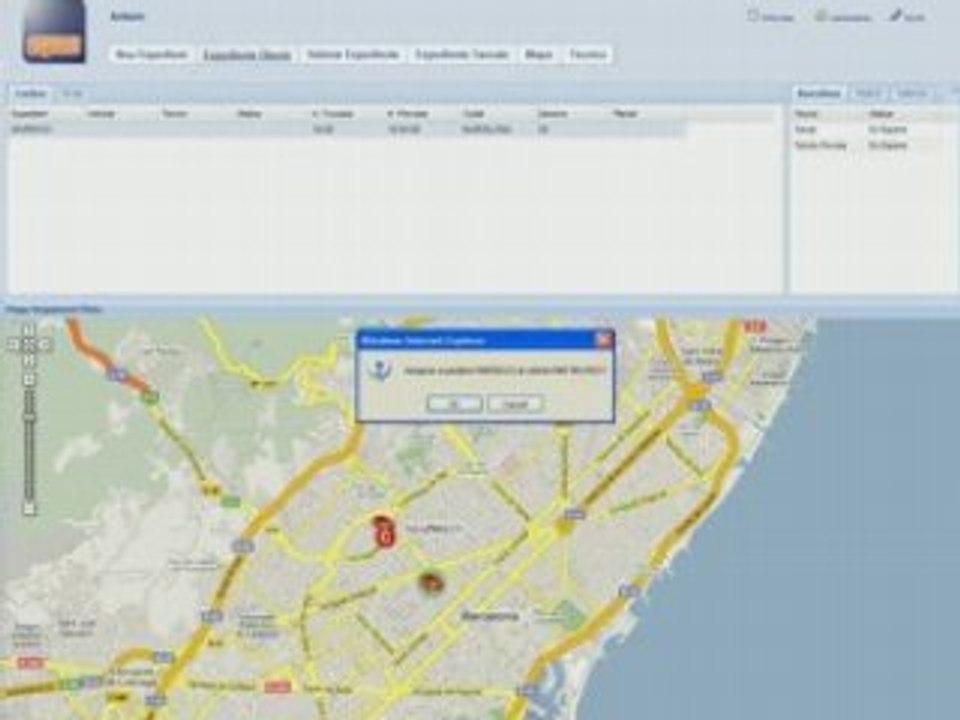Go to the Expedients Tancats menu item

(462, 54)
